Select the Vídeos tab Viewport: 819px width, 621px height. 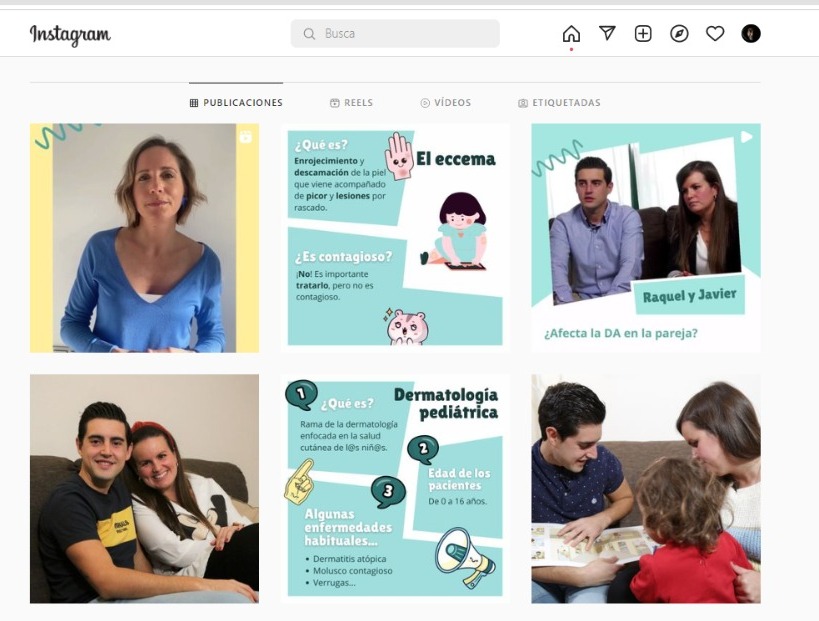pos(446,103)
